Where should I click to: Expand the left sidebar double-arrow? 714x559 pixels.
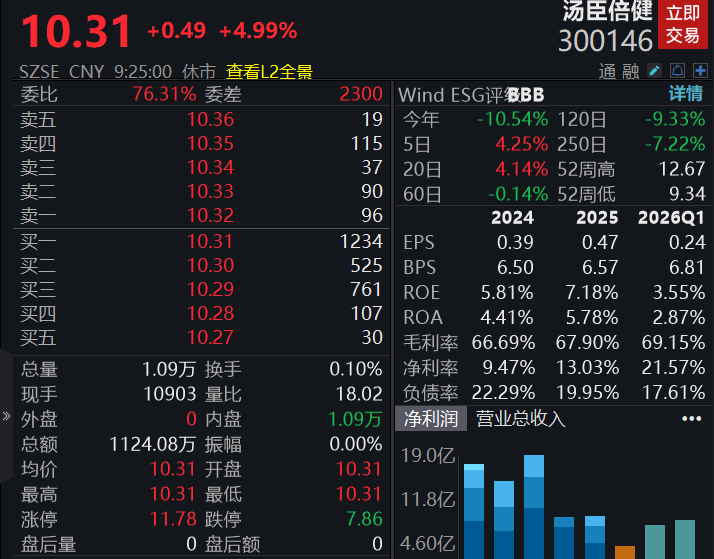[6, 416]
